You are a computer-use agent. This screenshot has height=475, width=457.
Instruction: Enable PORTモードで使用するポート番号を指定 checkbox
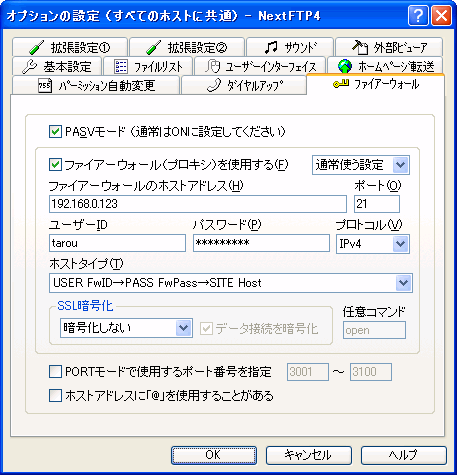click(x=55, y=371)
